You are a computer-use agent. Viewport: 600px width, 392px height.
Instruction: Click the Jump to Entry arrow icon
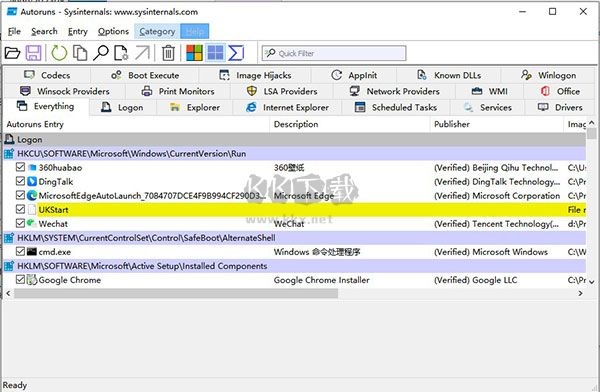(x=142, y=53)
